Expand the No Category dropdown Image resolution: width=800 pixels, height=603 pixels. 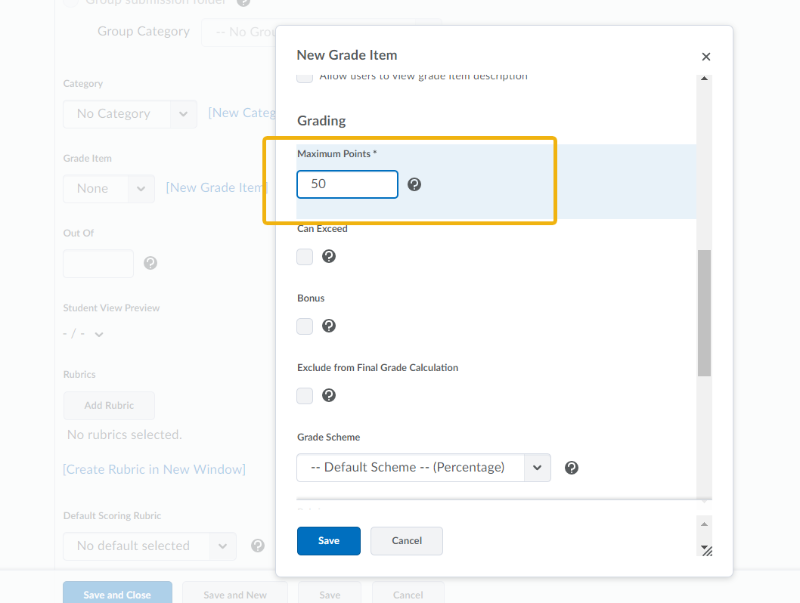[x=129, y=114]
